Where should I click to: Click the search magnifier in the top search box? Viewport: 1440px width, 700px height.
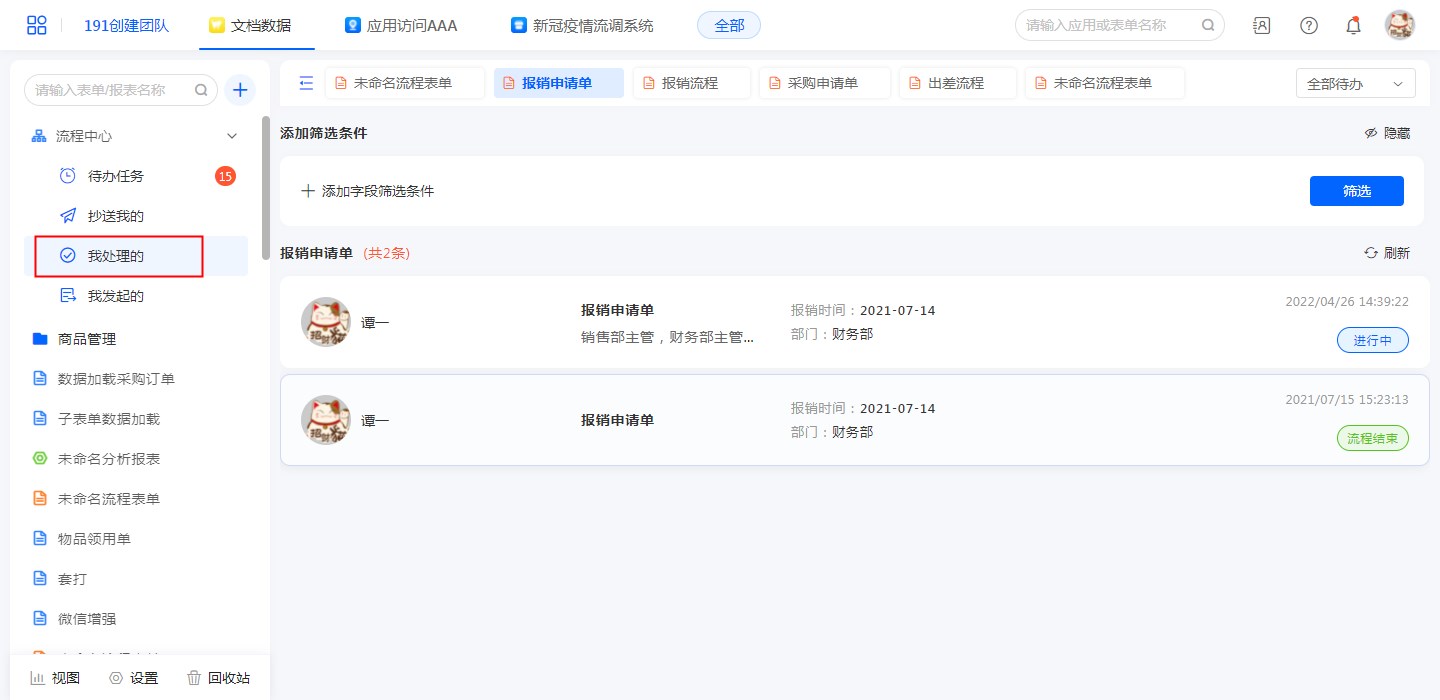click(x=1208, y=25)
